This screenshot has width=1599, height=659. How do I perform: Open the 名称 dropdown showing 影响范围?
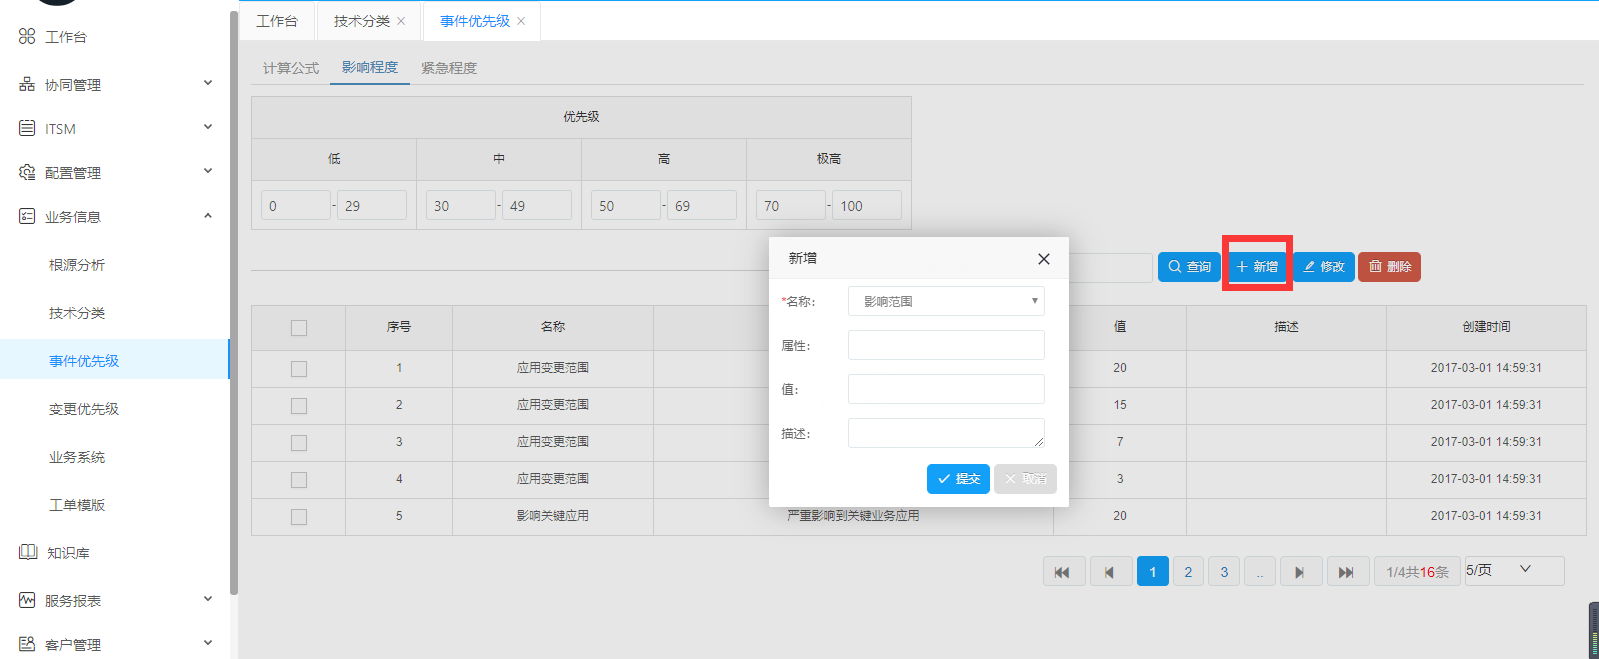945,301
